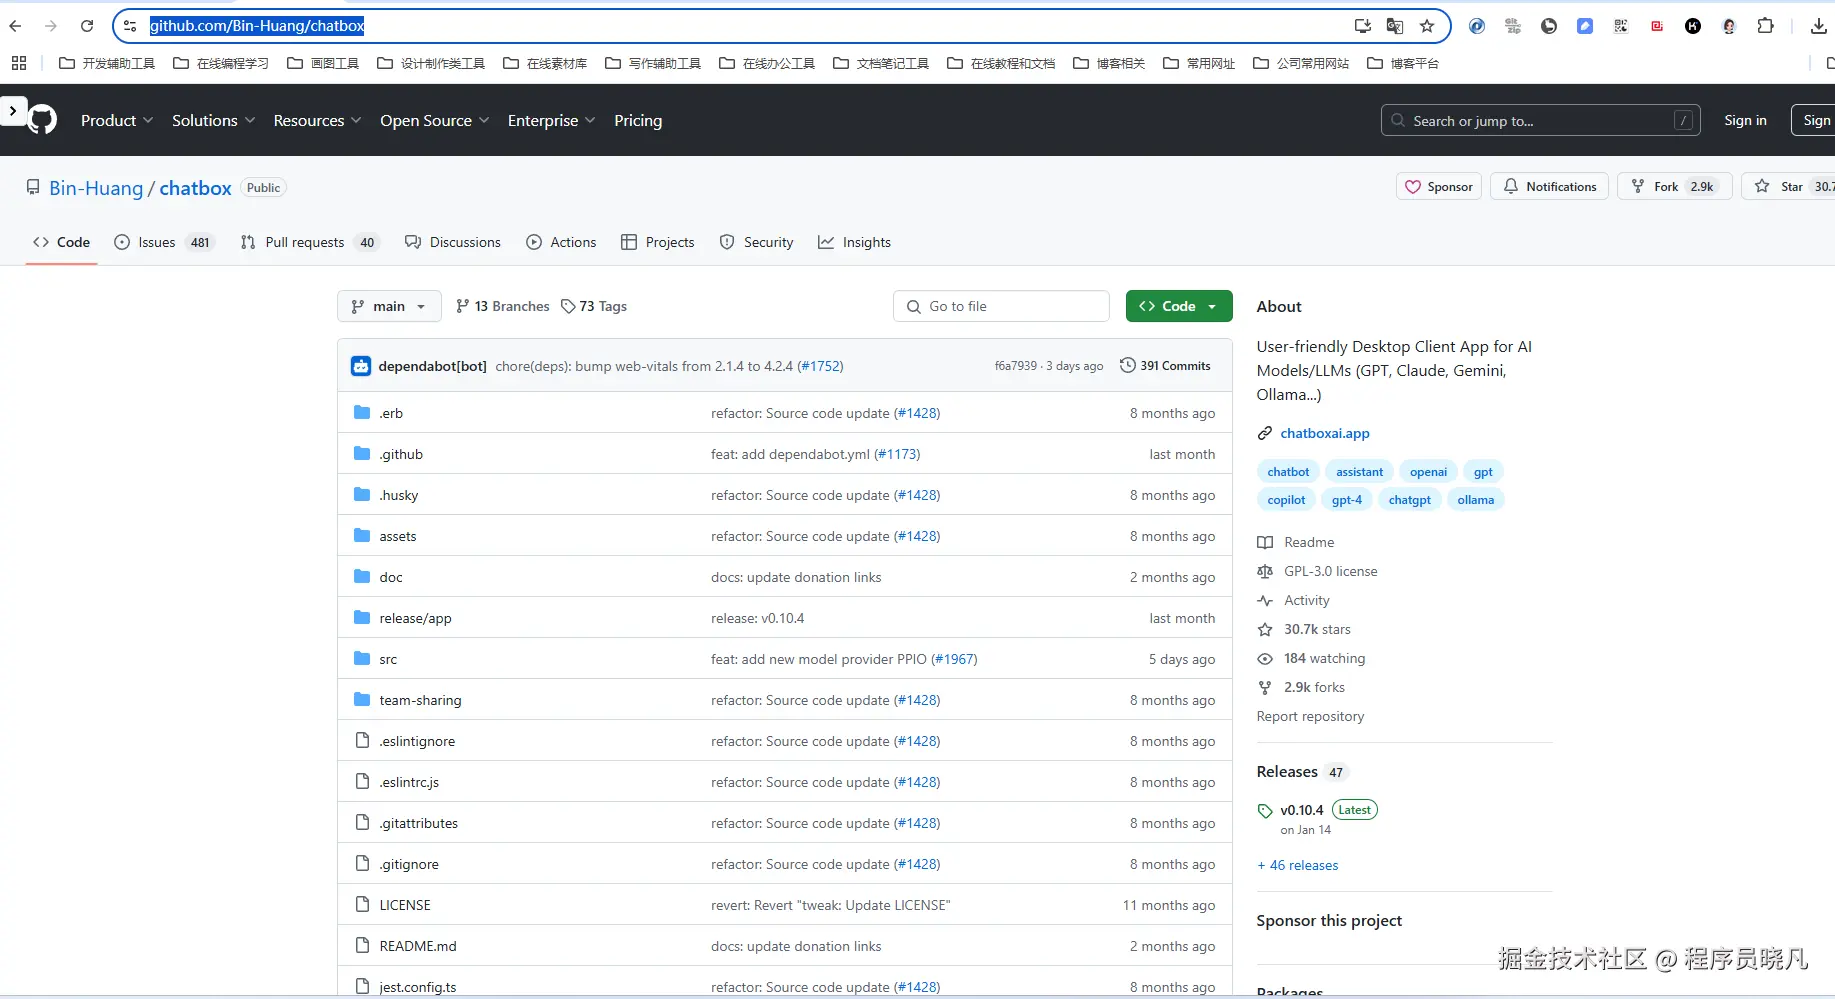This screenshot has height=999, width=1835.
Task: Click the tag icon beside v0.10.4
Action: point(1265,811)
